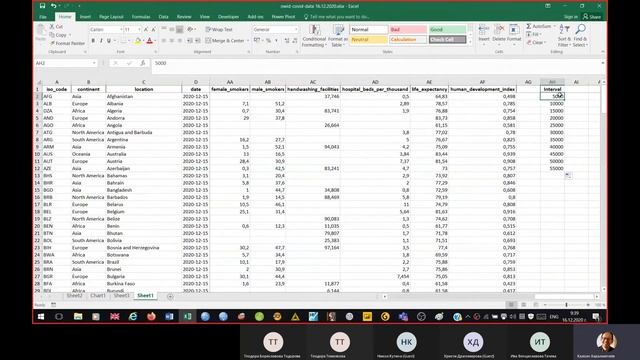Click the Copy icon in Clipboard group
Image resolution: width=640 pixels, height=360 pixels.
[52, 35]
